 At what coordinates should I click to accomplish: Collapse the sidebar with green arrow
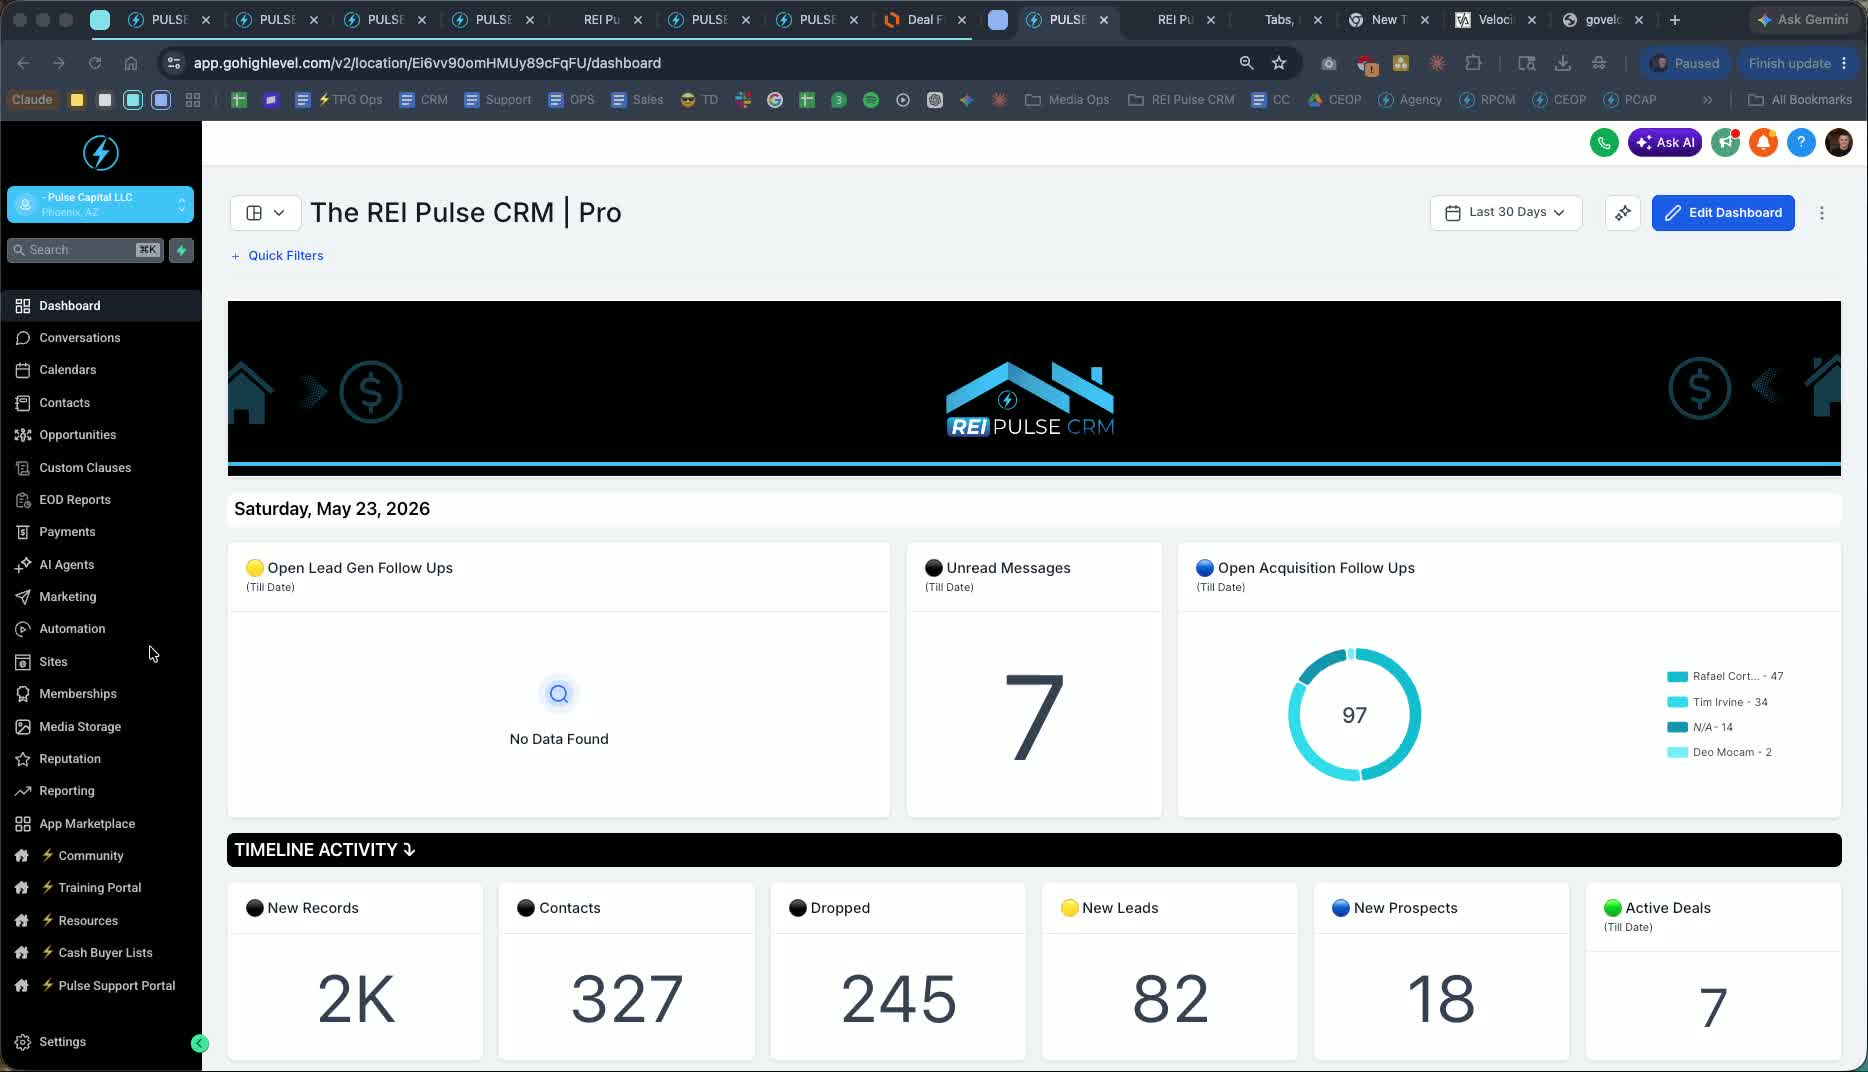point(200,1043)
